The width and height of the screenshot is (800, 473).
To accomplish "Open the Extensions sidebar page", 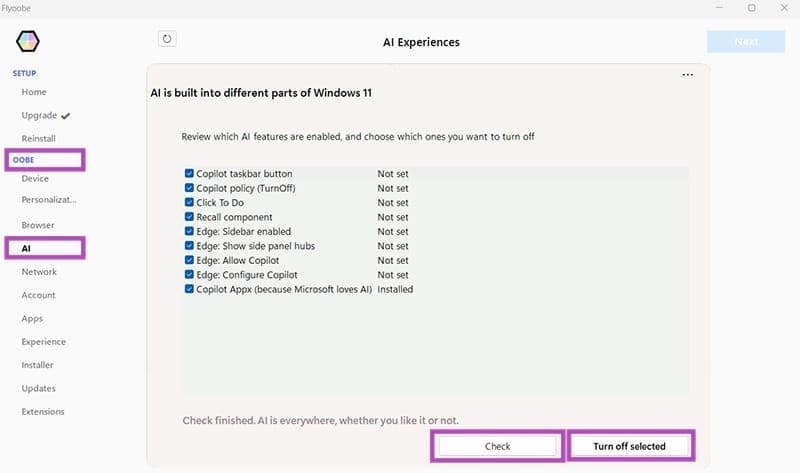I will (x=43, y=412).
